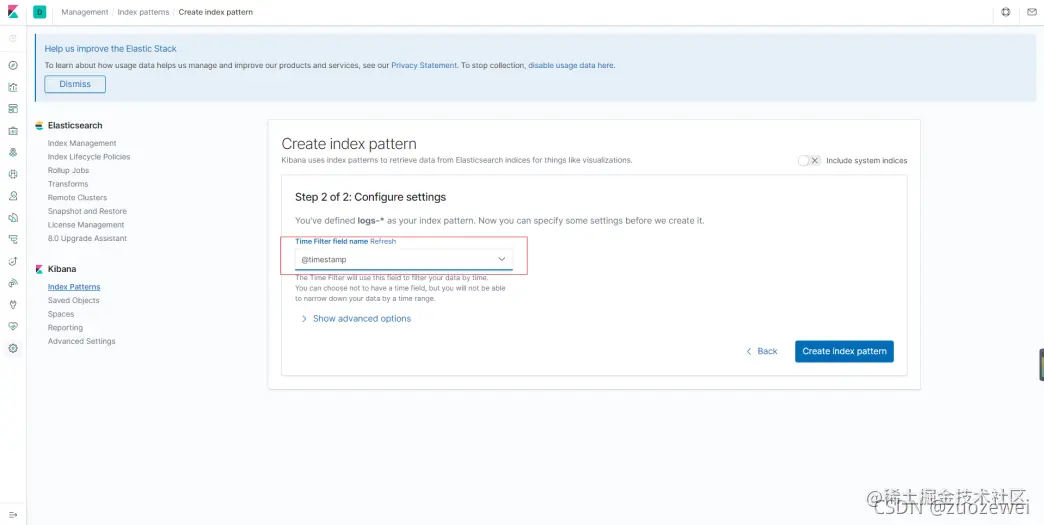The width and height of the screenshot is (1044, 525).
Task: Go to Management breadcrumb
Action: pyautogui.click(x=85, y=12)
